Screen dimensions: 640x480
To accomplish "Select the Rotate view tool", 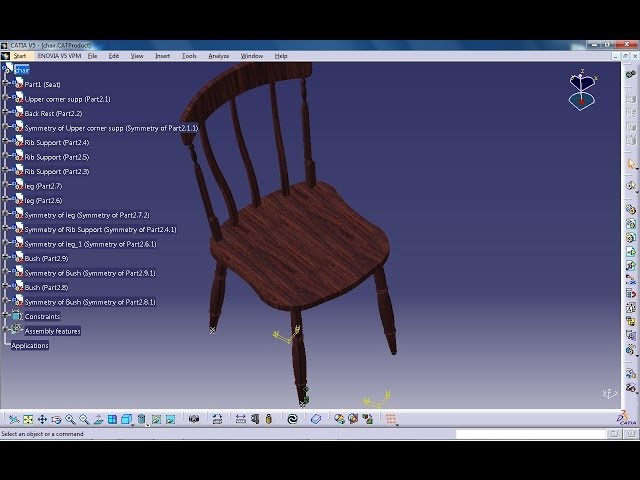I will pos(56,419).
